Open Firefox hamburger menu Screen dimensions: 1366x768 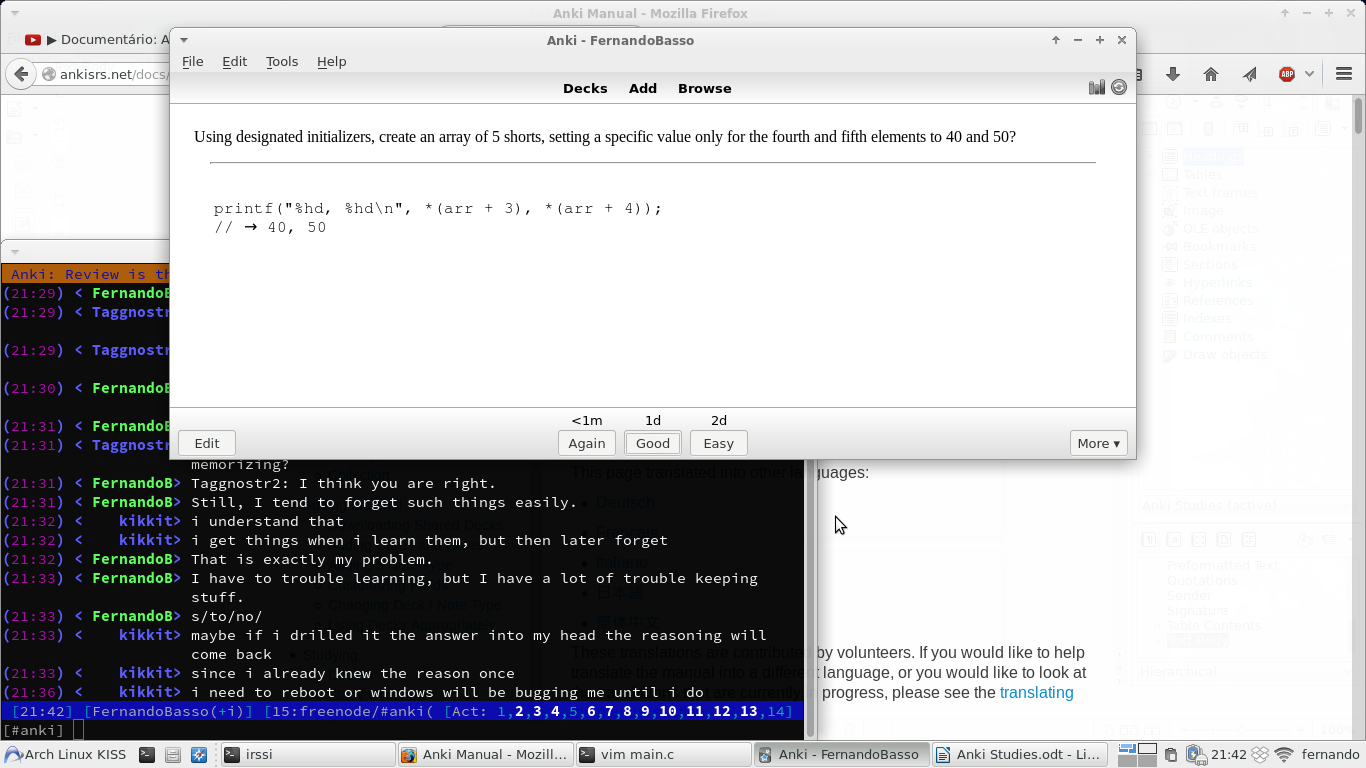coord(1343,74)
